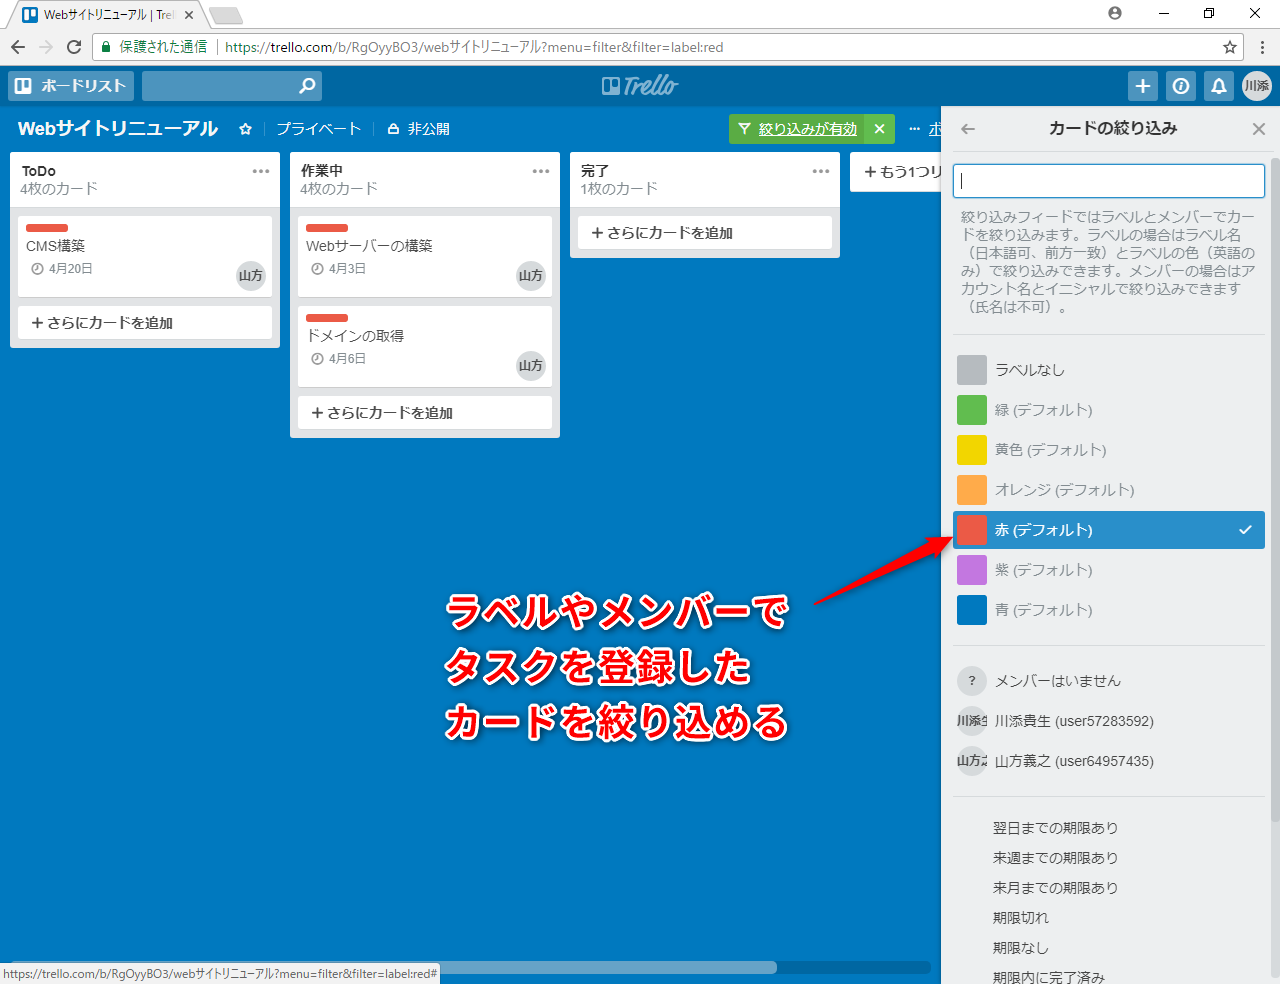Click the 山方 avatar on CMS構築 card
This screenshot has height=984, width=1280.
click(251, 276)
